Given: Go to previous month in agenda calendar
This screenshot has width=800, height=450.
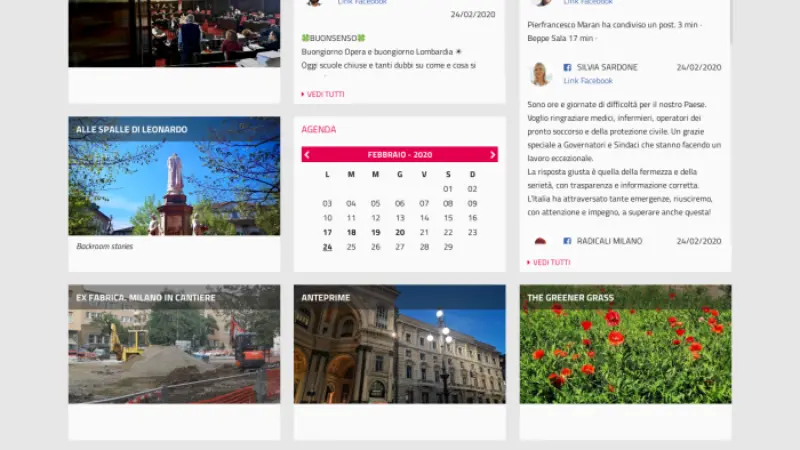Looking at the screenshot, I should coord(307,155).
